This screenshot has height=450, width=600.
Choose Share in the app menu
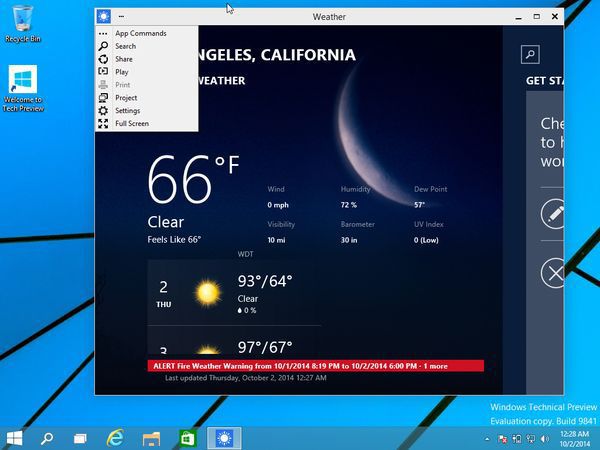click(147, 59)
